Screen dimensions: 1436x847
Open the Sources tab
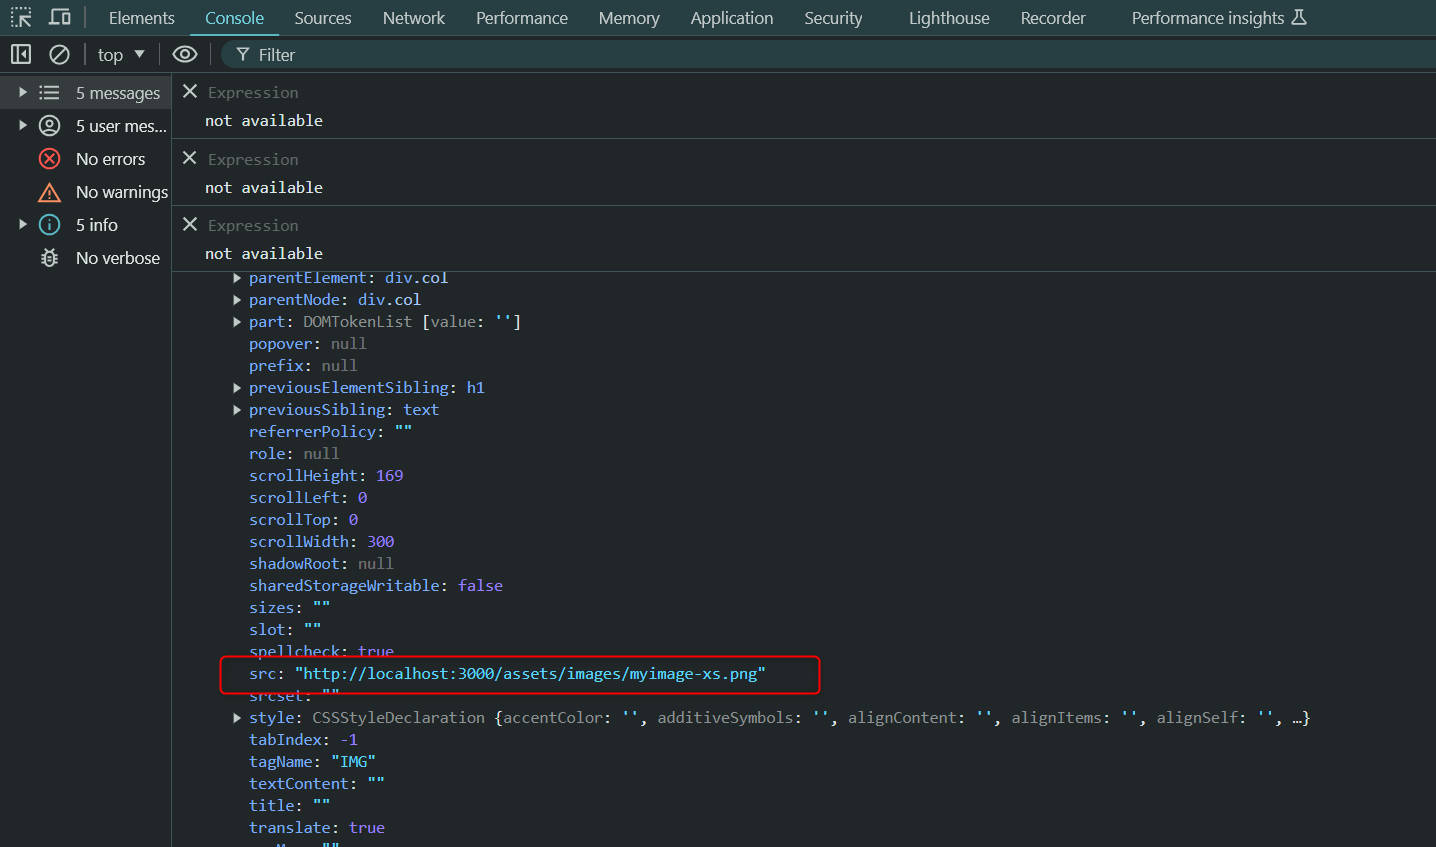pos(322,18)
